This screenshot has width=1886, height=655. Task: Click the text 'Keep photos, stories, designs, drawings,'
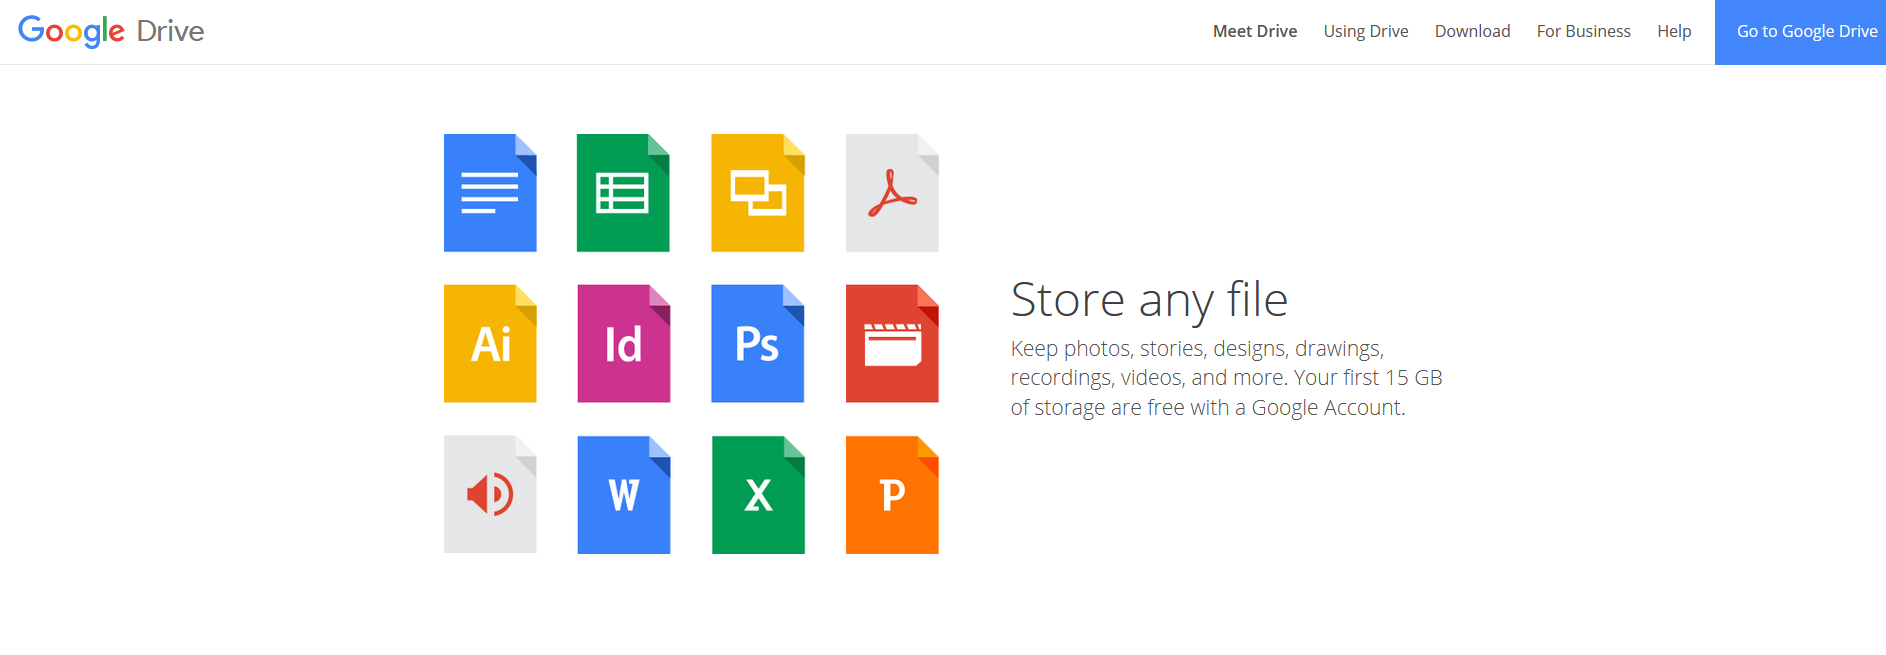1197,349
